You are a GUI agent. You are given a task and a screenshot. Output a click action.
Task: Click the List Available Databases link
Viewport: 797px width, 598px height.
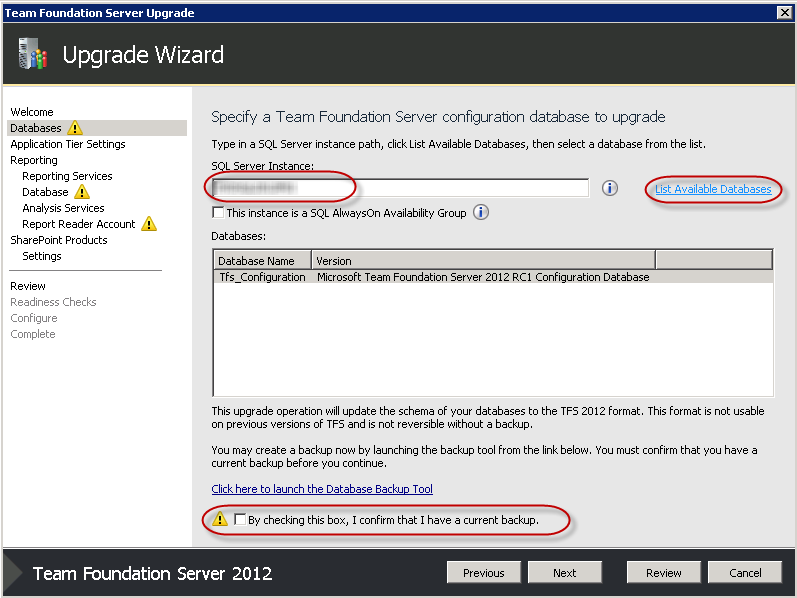[x=713, y=189]
